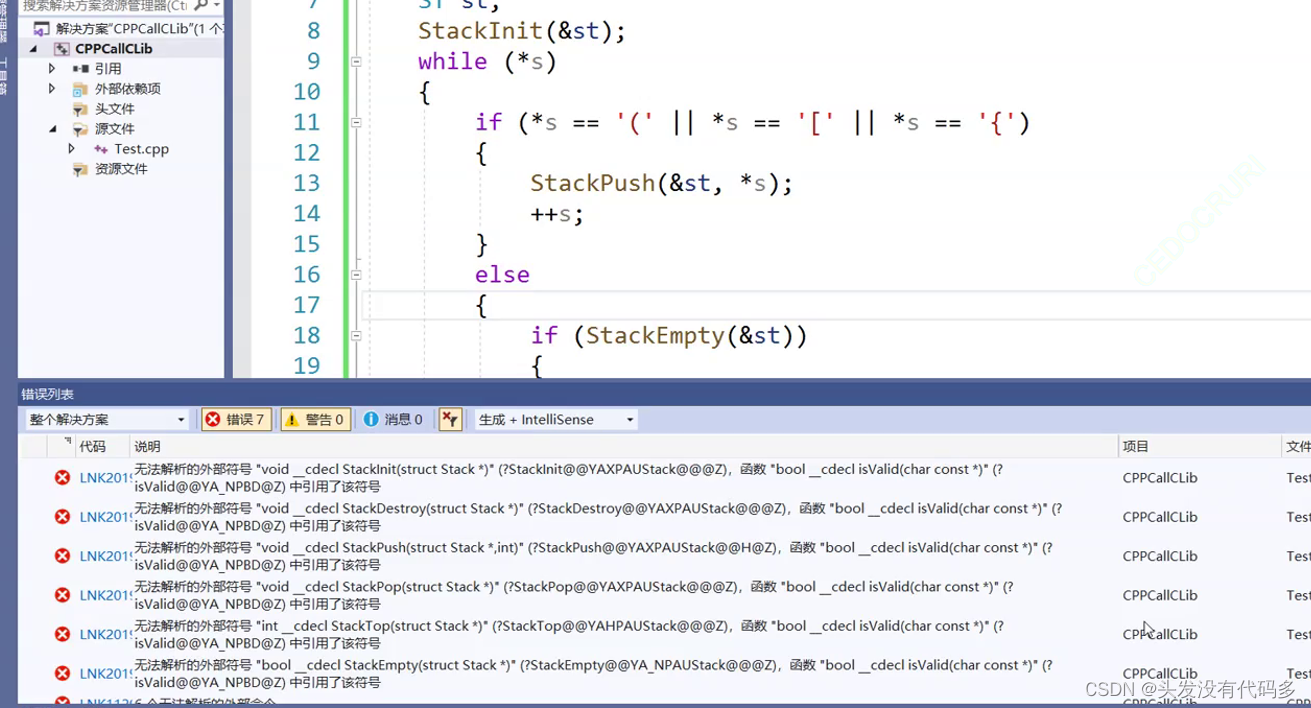The width and height of the screenshot is (1311, 708).
Task: Open the LNK2019 link on the StackTop row
Action: point(105,634)
